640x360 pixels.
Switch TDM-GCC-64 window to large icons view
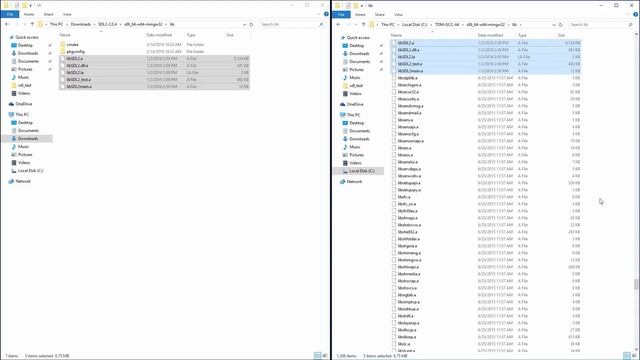click(x=635, y=356)
